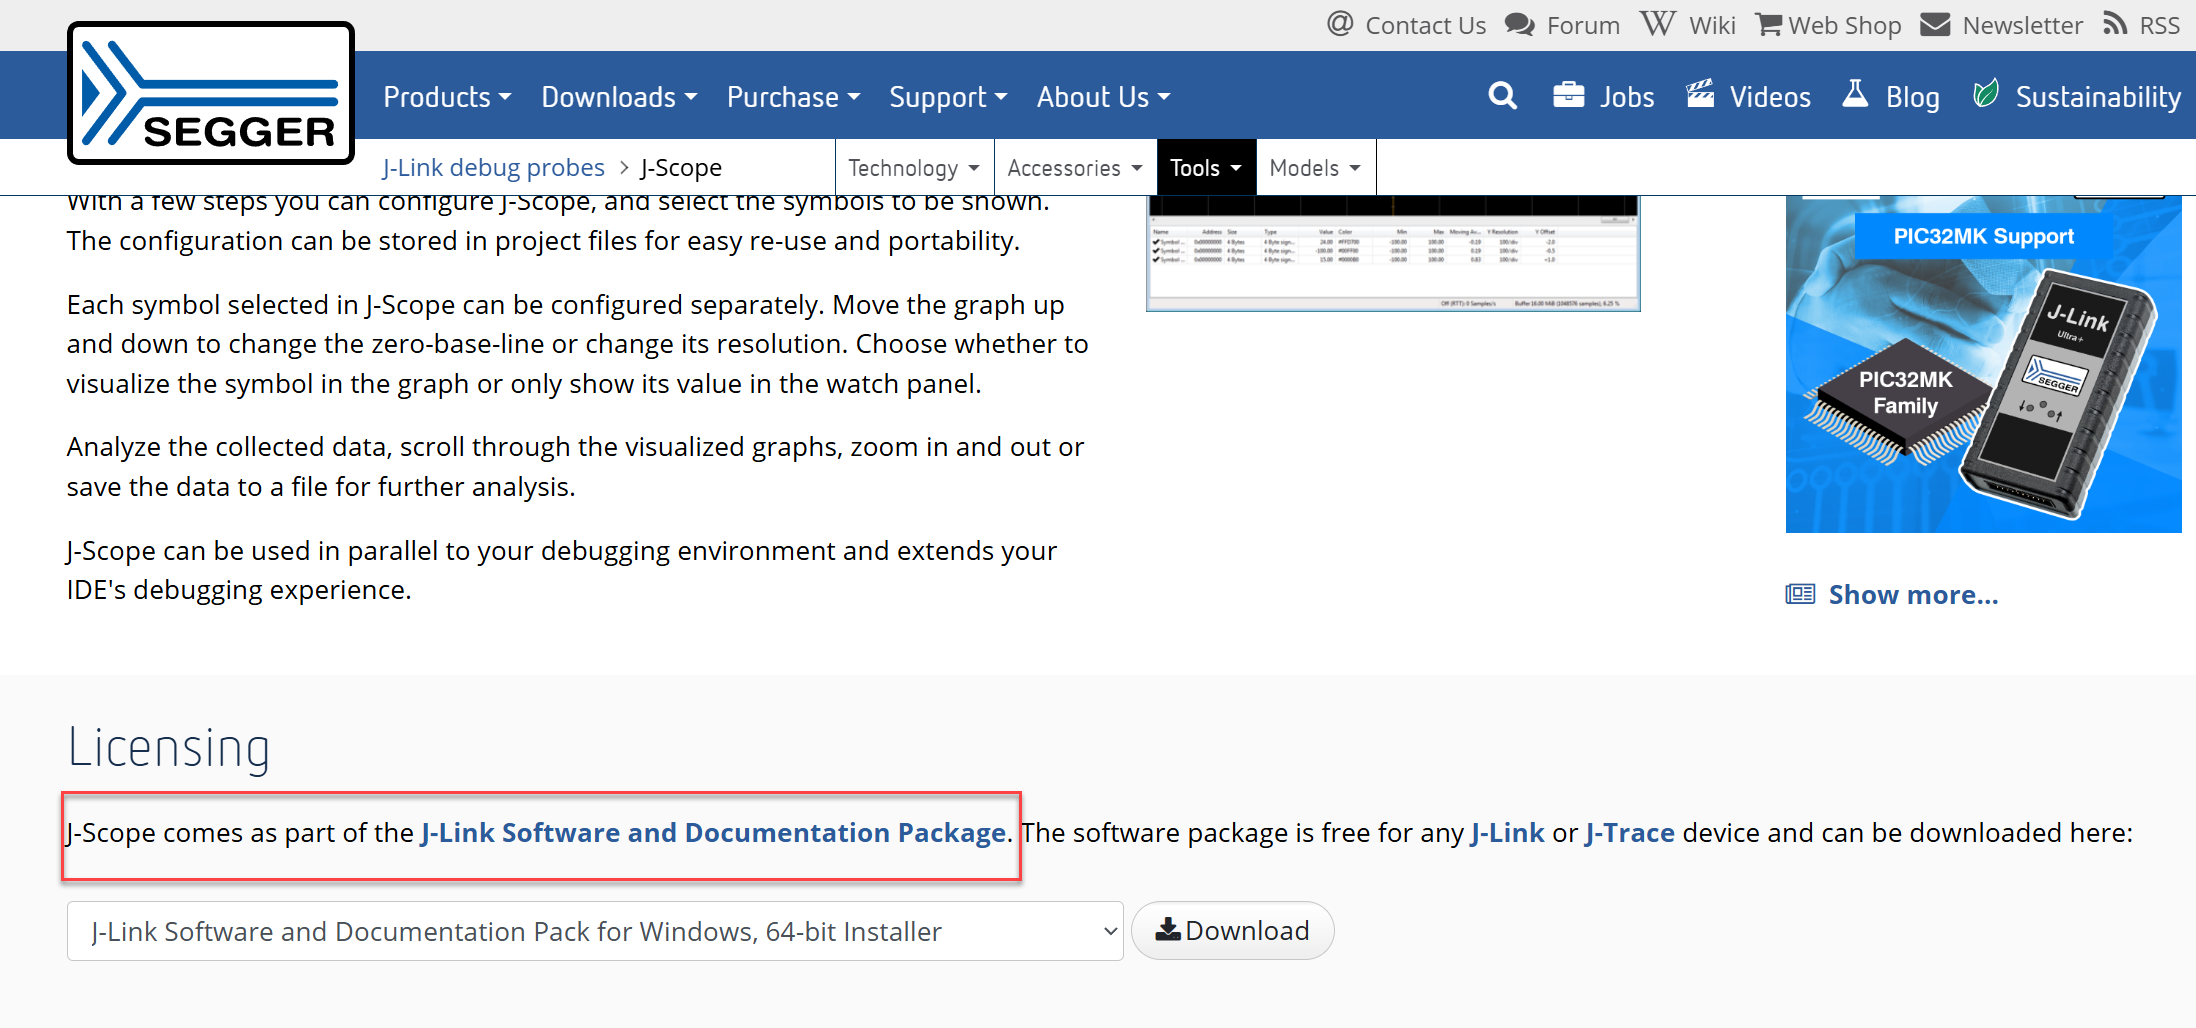The image size is (2196, 1028).
Task: Open the Models submenu
Action: (x=1315, y=167)
